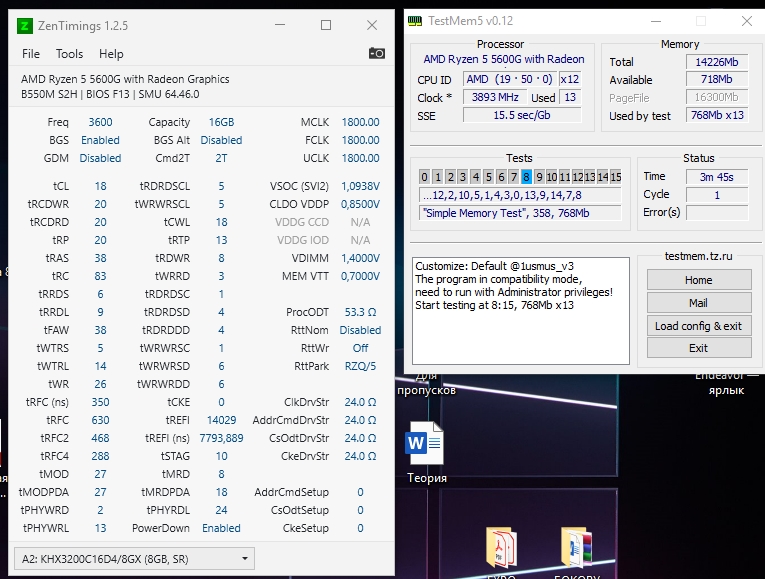Screen dimensions: 765x579
Task: Click the ProcODT value 53.3 Ω
Action: [x=360, y=312]
